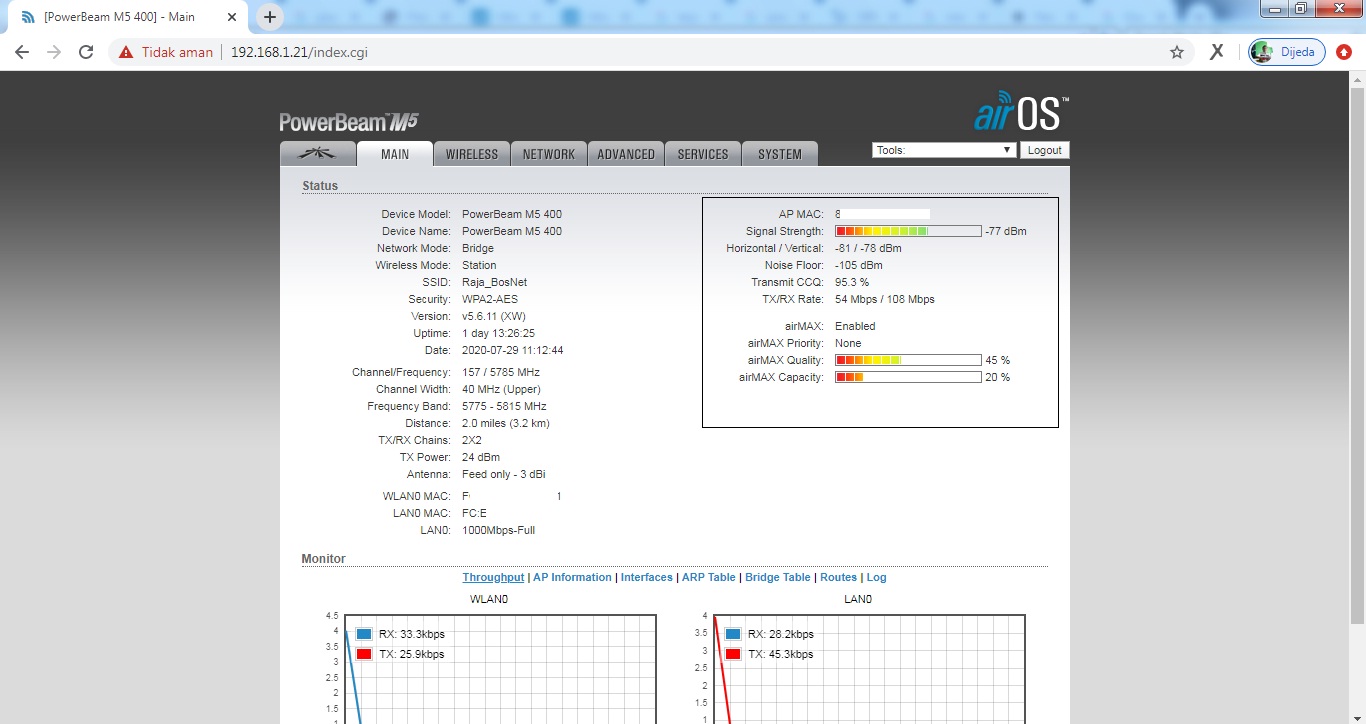Click the Logout button
The height and width of the screenshot is (724, 1366).
click(x=1045, y=150)
